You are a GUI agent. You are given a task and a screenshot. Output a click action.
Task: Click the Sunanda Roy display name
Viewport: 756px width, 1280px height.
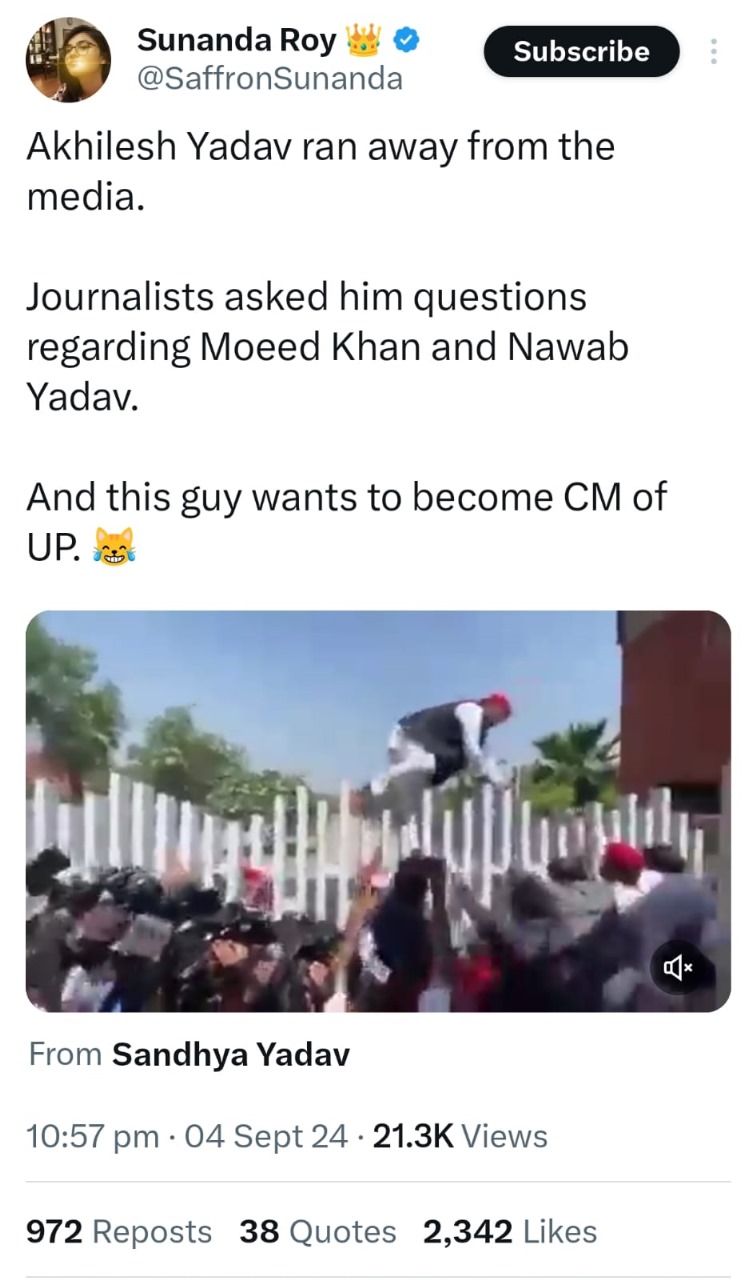[x=236, y=42]
